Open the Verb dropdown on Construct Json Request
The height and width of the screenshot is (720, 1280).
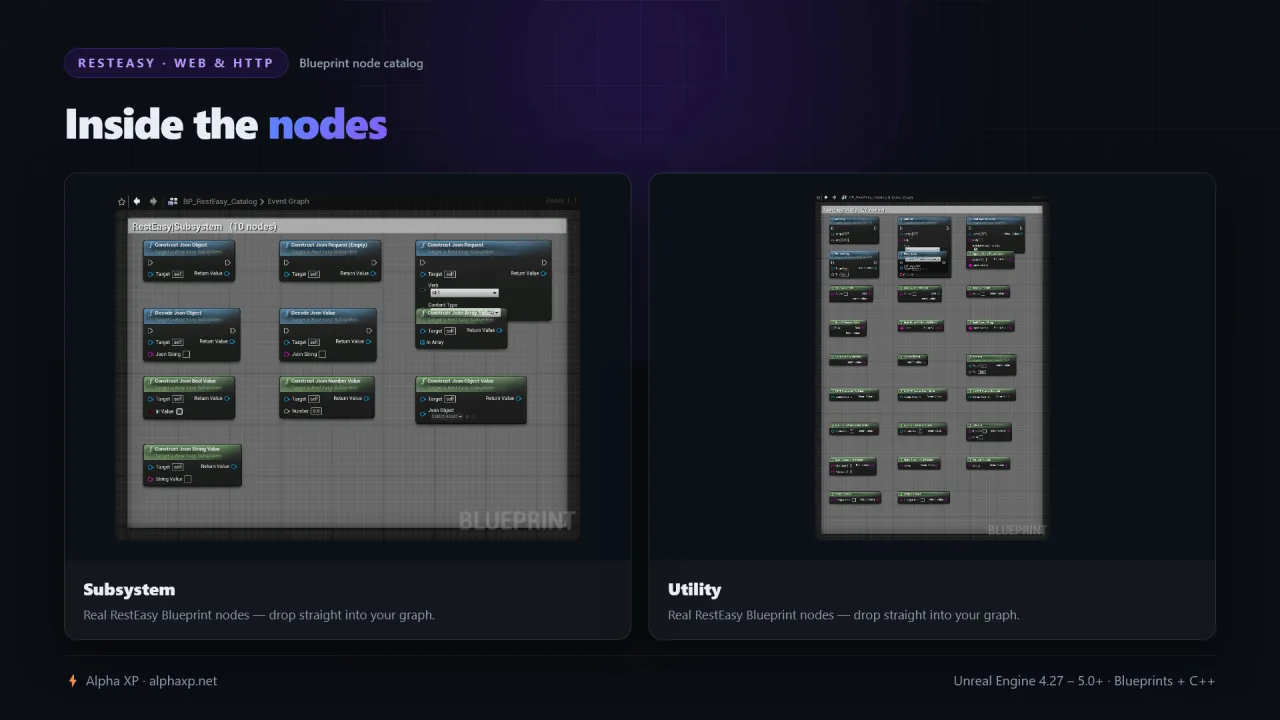click(464, 293)
